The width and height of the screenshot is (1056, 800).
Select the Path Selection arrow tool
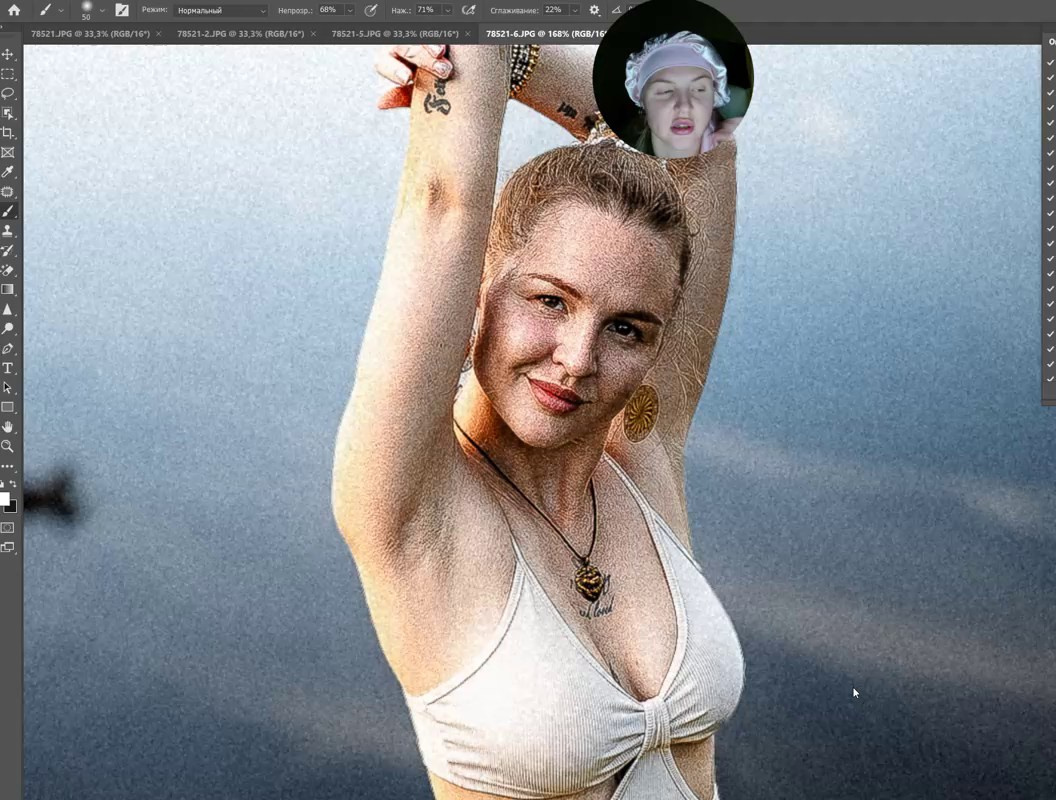pos(7,388)
